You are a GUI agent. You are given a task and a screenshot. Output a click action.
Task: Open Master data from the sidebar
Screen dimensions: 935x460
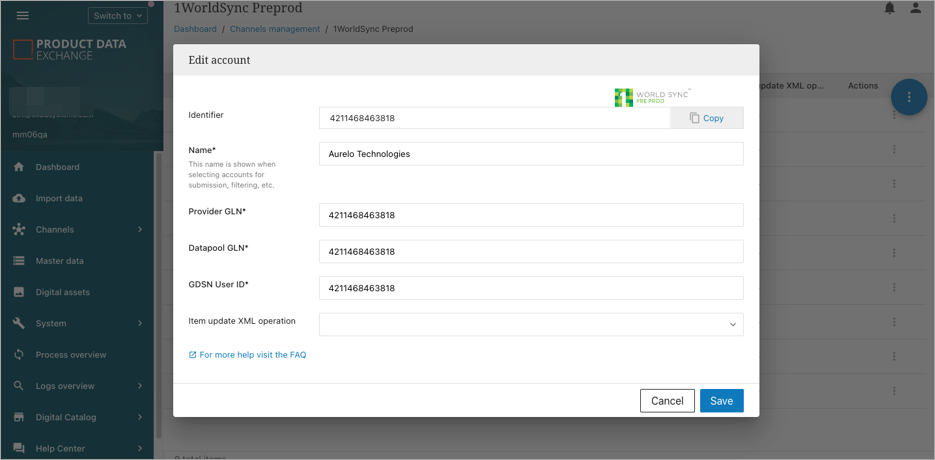[x=59, y=261]
